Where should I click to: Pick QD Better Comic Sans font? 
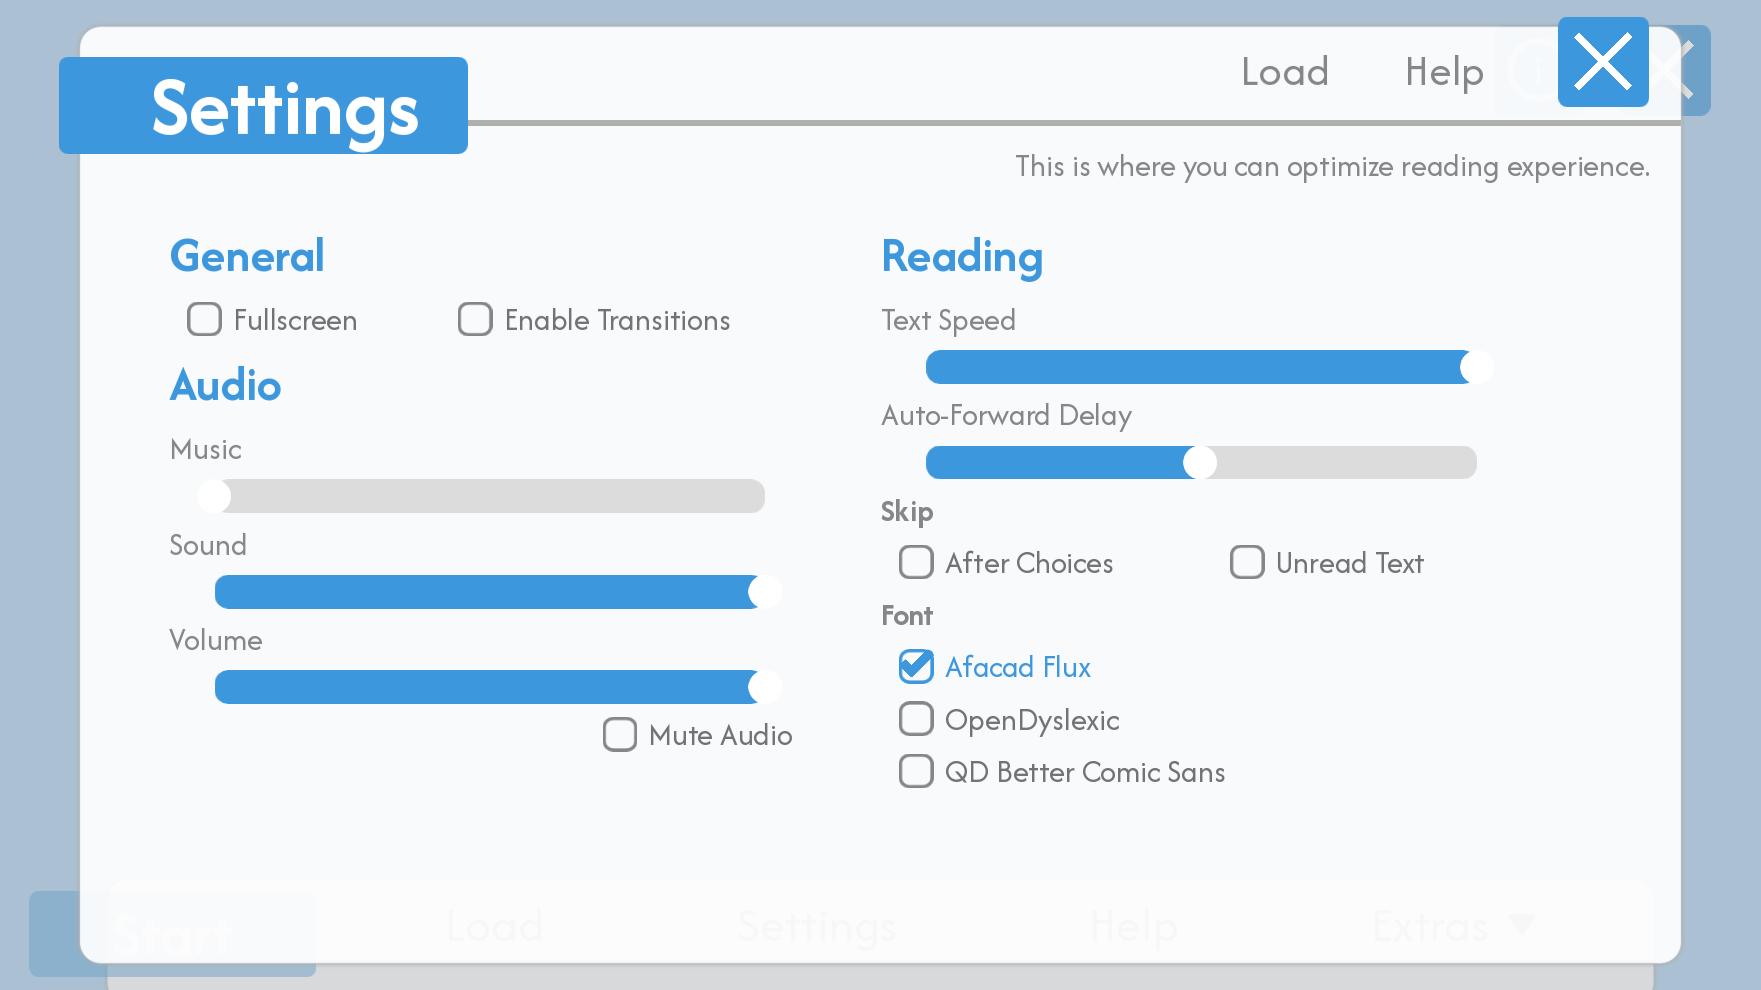(916, 772)
